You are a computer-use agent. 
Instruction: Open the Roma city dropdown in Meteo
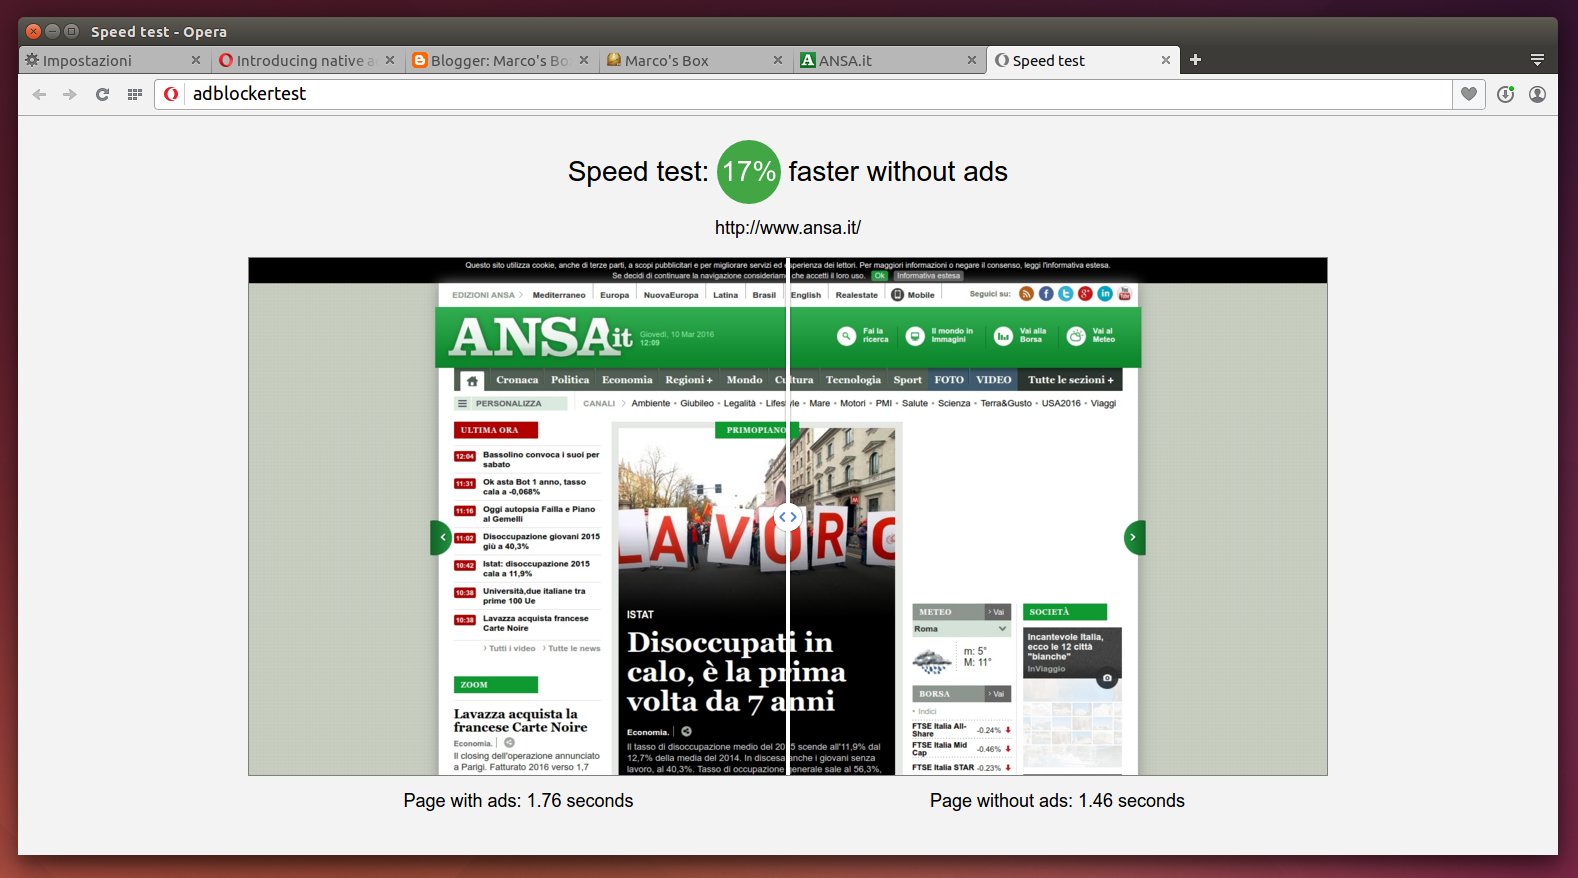(962, 629)
